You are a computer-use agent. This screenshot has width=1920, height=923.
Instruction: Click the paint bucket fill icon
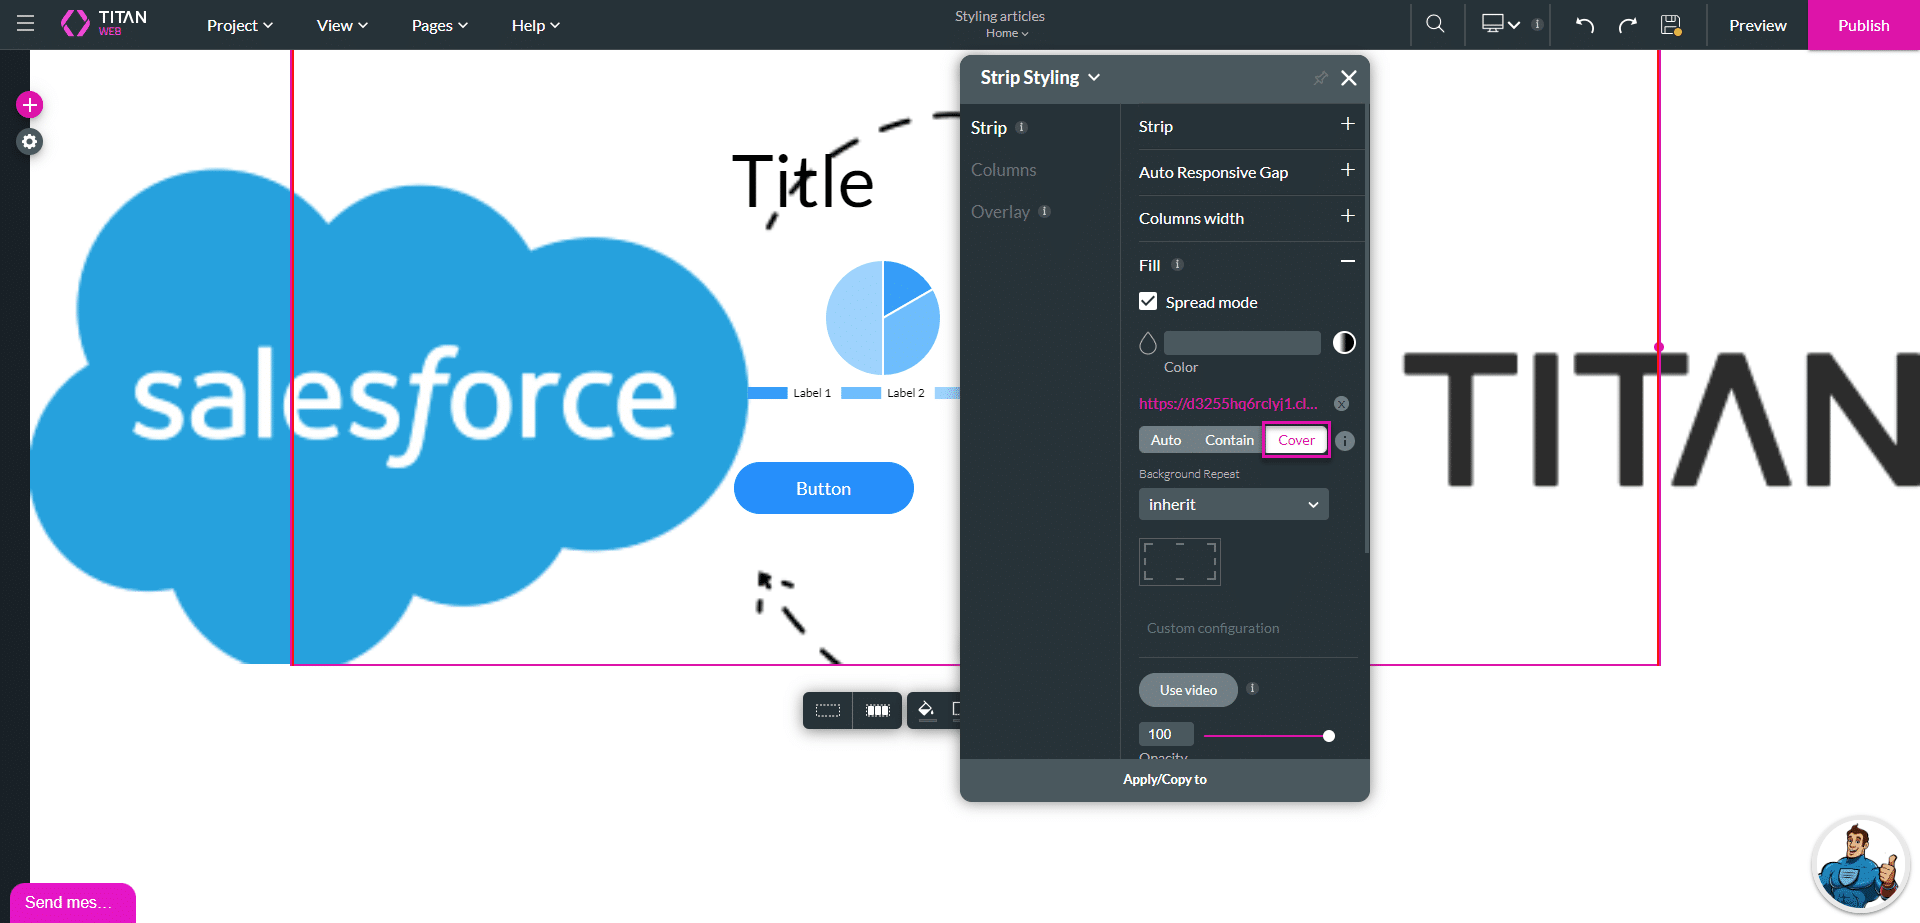926,710
